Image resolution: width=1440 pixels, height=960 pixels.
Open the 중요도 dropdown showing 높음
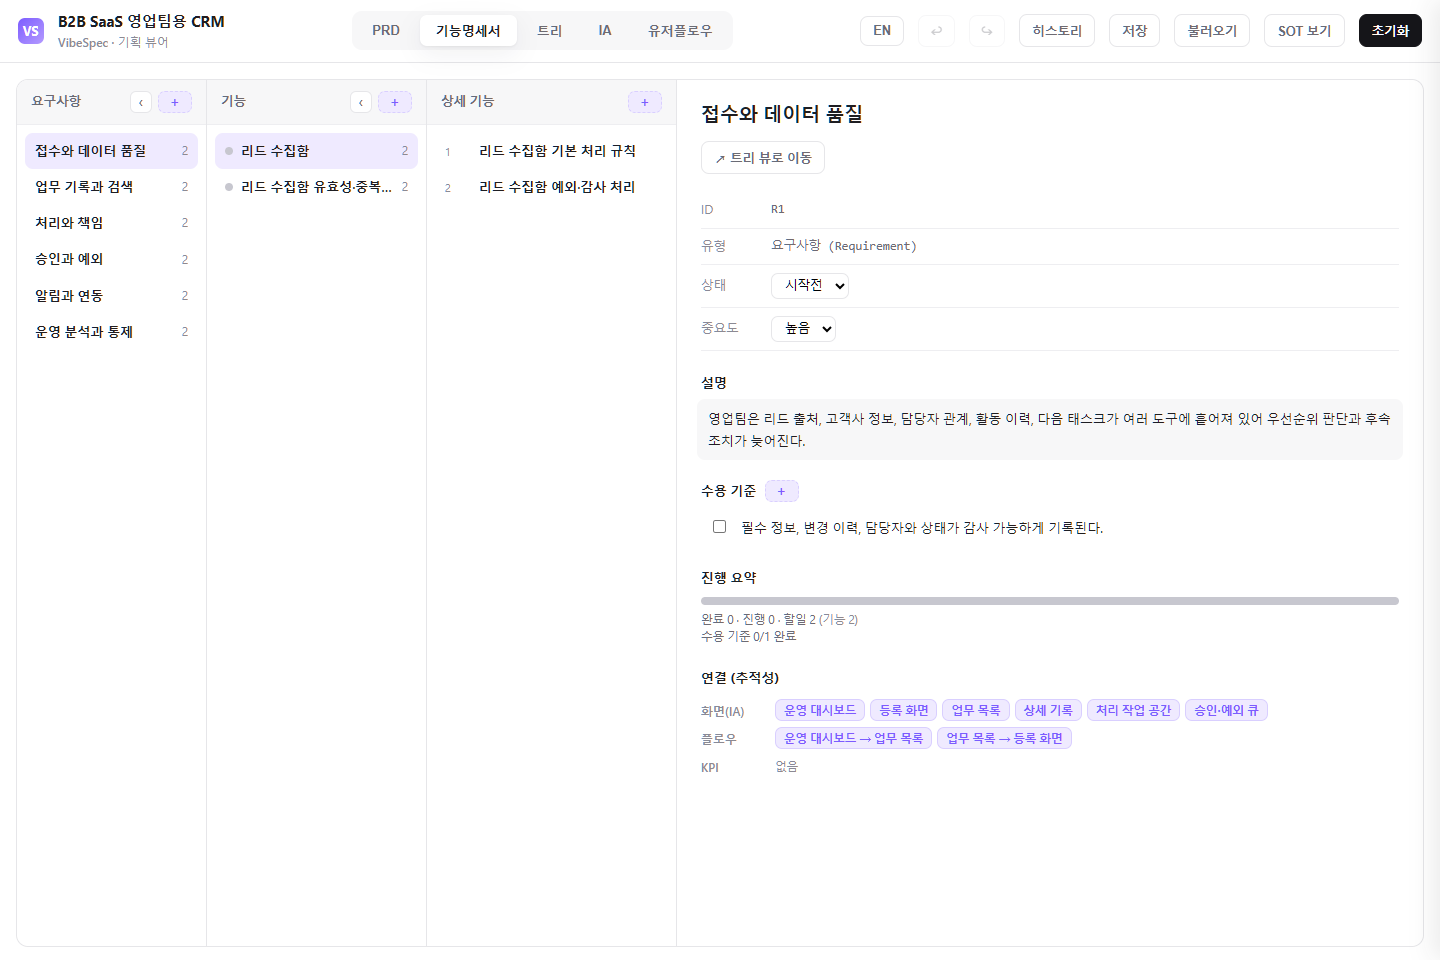tap(803, 329)
